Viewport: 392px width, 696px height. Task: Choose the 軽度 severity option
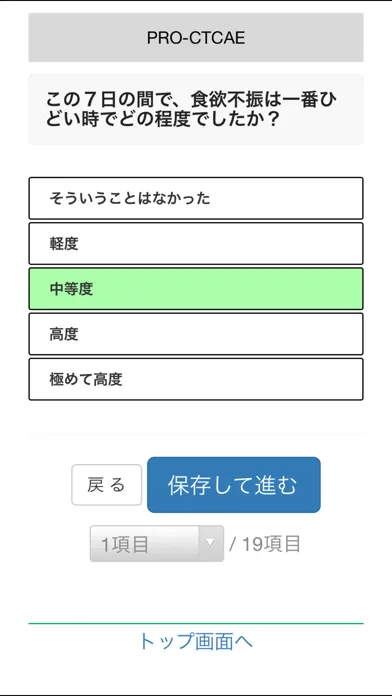click(196, 243)
